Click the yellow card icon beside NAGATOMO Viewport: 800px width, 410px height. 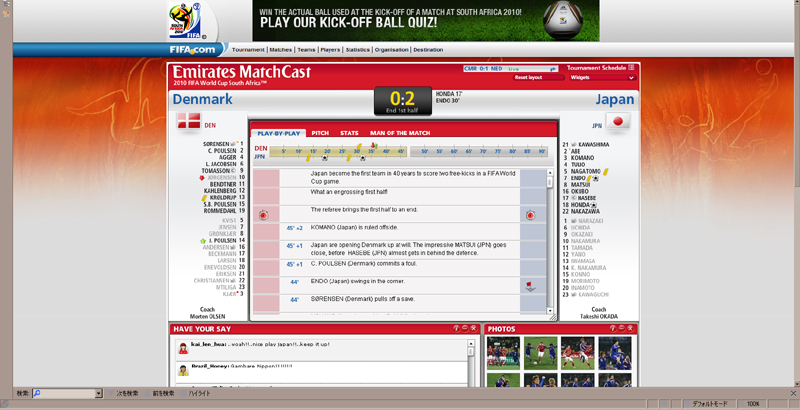(606, 172)
